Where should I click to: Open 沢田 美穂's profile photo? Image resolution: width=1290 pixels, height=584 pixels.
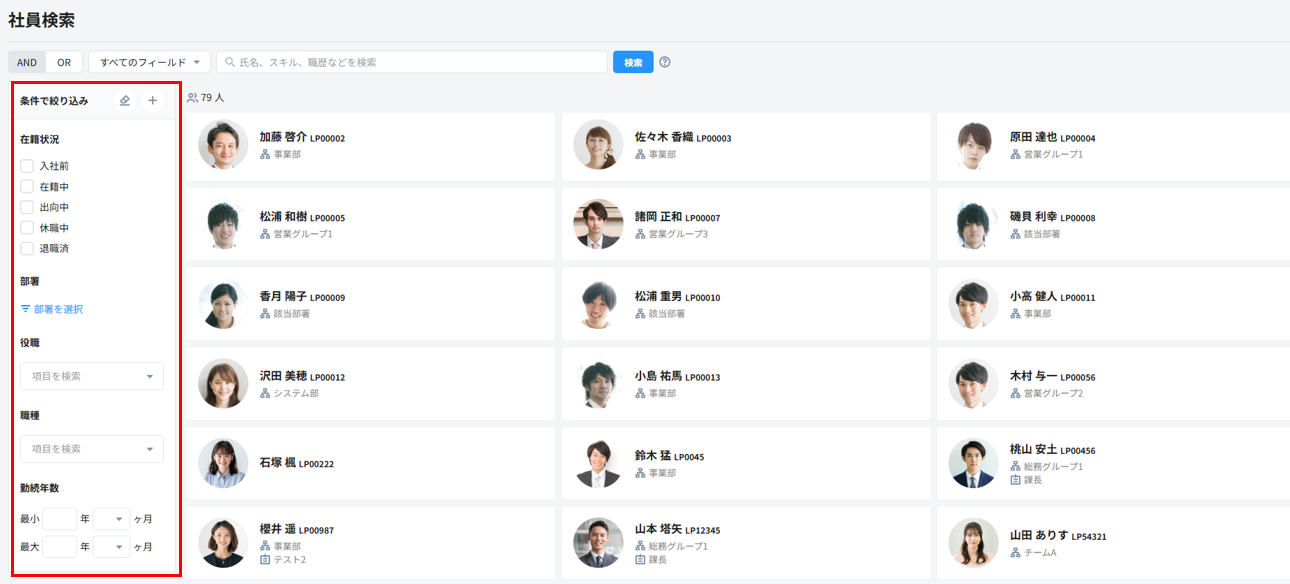click(223, 384)
